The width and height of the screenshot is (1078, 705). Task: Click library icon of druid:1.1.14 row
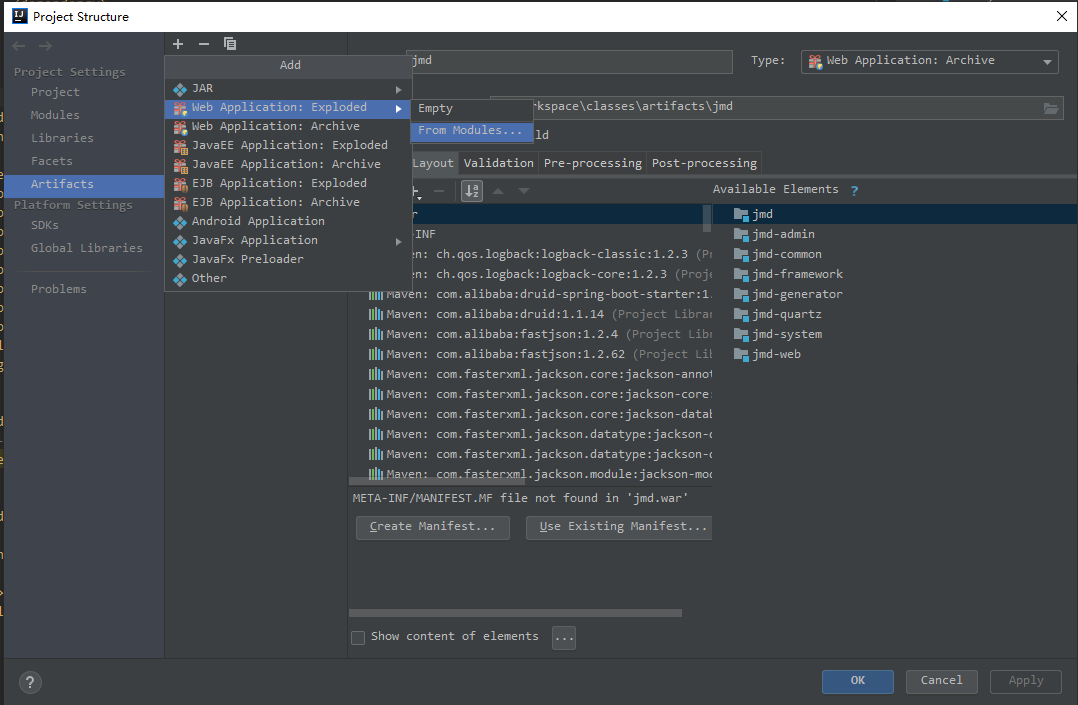[375, 314]
